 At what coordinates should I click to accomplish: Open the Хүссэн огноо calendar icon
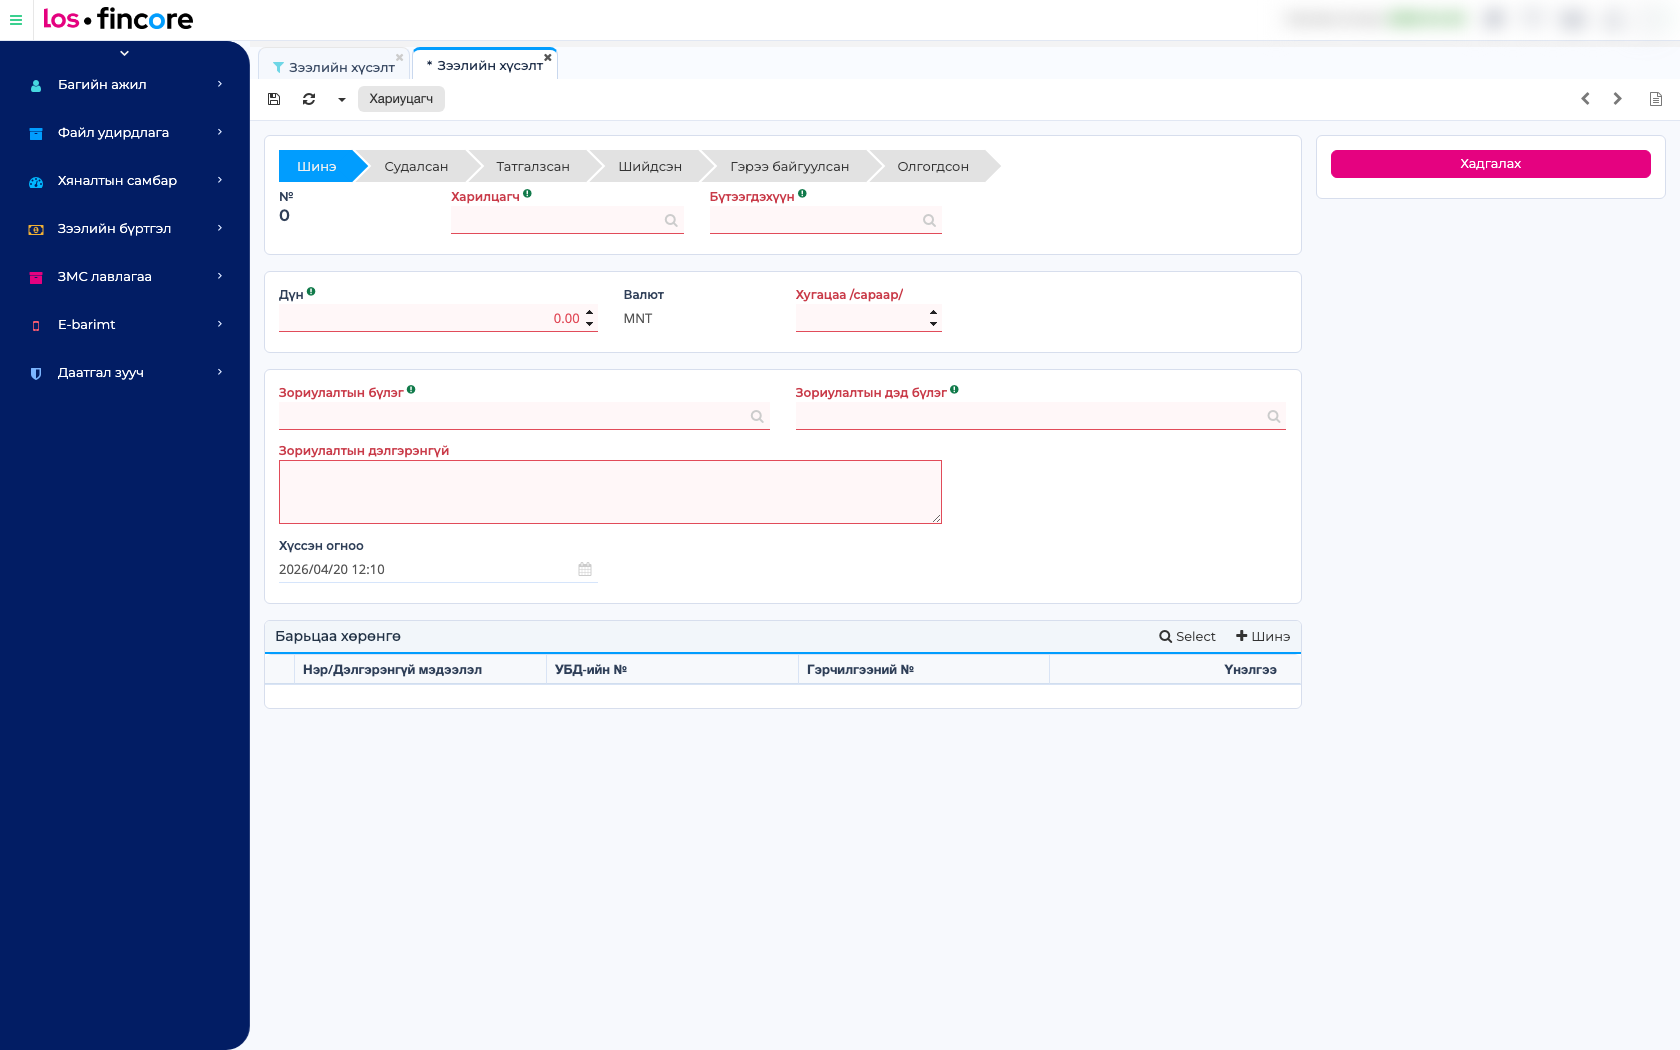tap(585, 569)
